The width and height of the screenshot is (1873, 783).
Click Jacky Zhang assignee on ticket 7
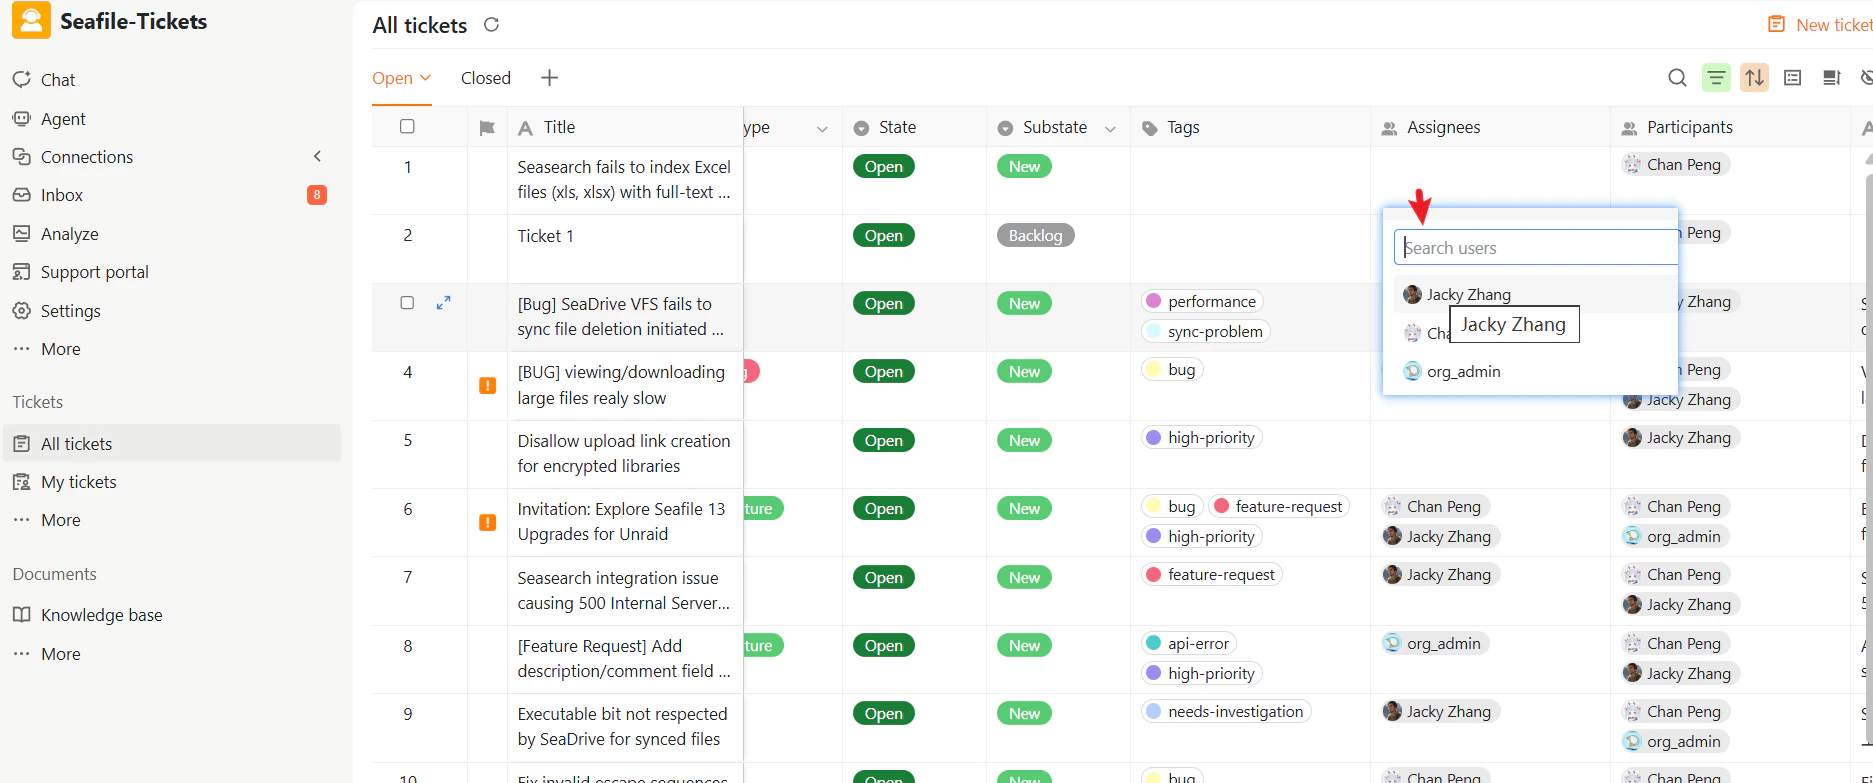tap(1439, 574)
